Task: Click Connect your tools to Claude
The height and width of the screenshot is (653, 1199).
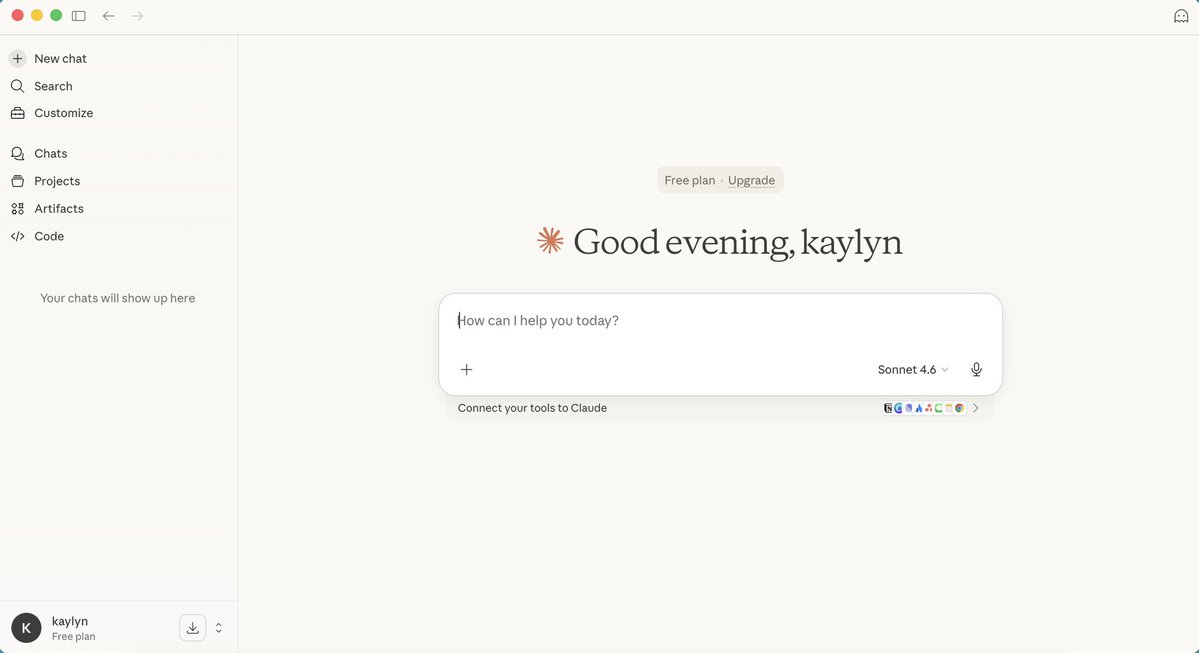Action: pos(532,408)
